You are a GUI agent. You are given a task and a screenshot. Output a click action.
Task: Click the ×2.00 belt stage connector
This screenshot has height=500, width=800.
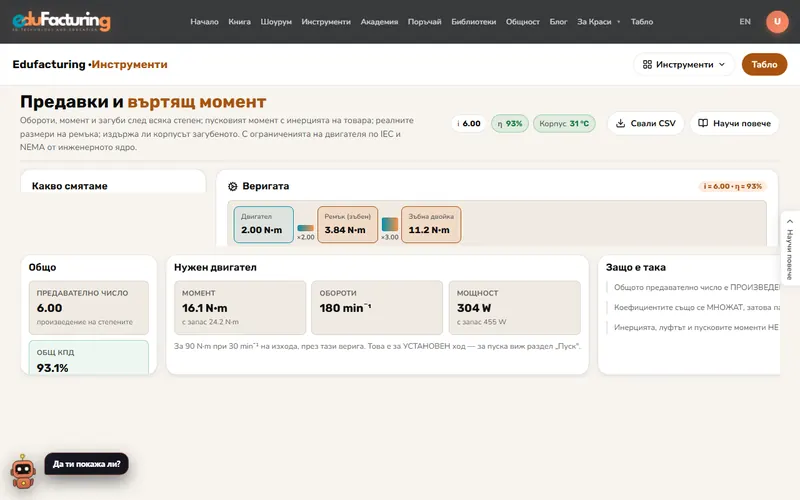coord(306,232)
